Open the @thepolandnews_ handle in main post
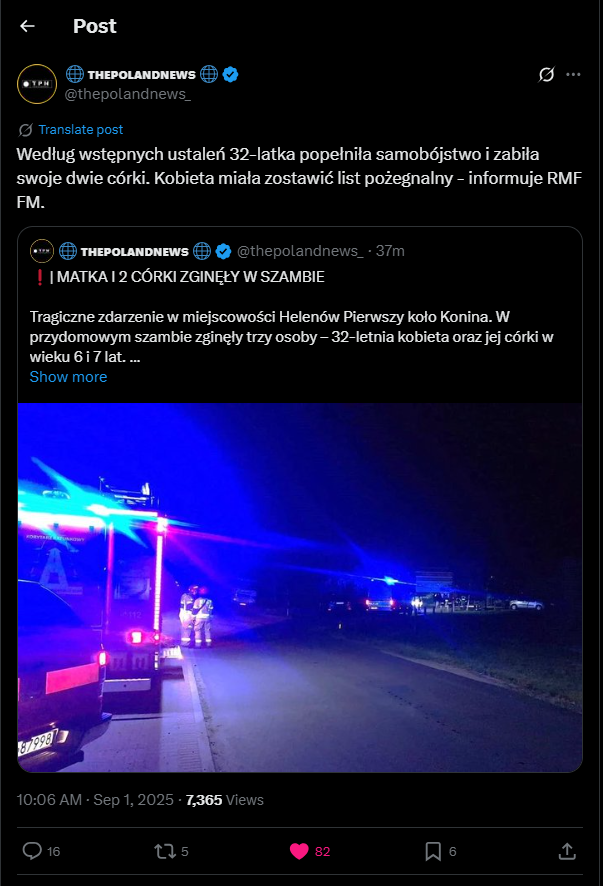This screenshot has width=603, height=886. click(128, 94)
